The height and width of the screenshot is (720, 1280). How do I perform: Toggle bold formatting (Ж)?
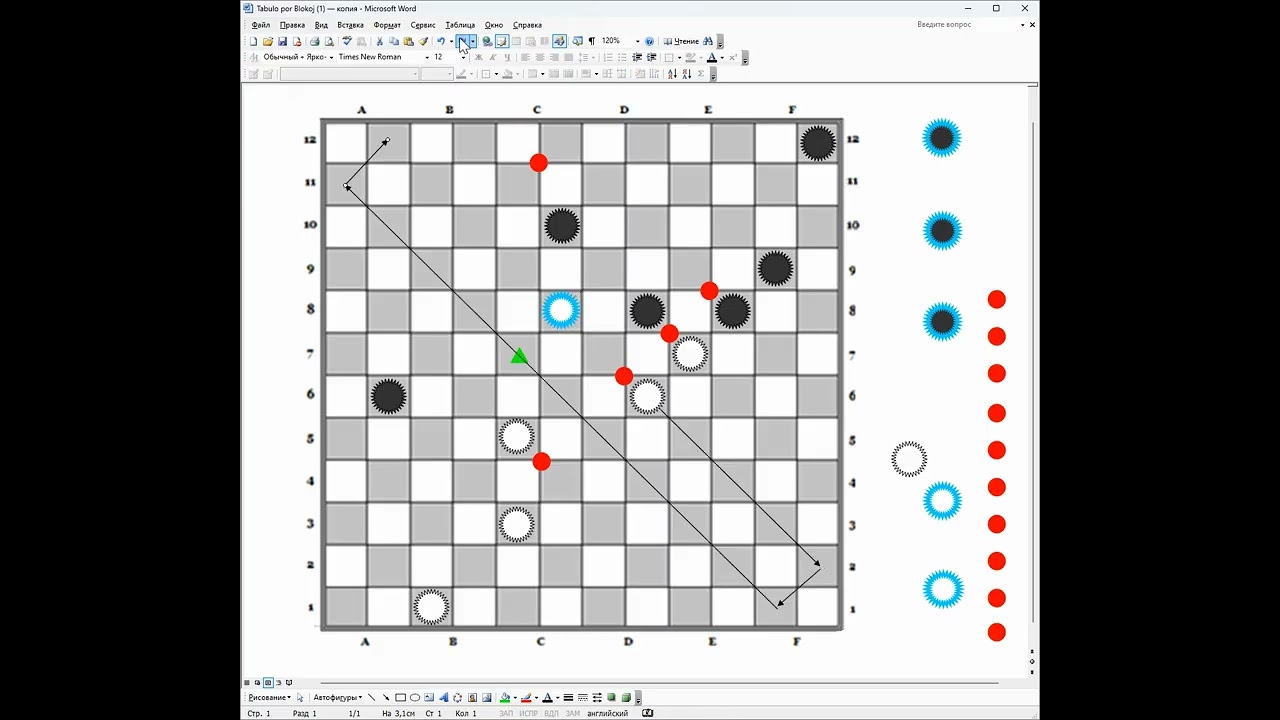[478, 57]
